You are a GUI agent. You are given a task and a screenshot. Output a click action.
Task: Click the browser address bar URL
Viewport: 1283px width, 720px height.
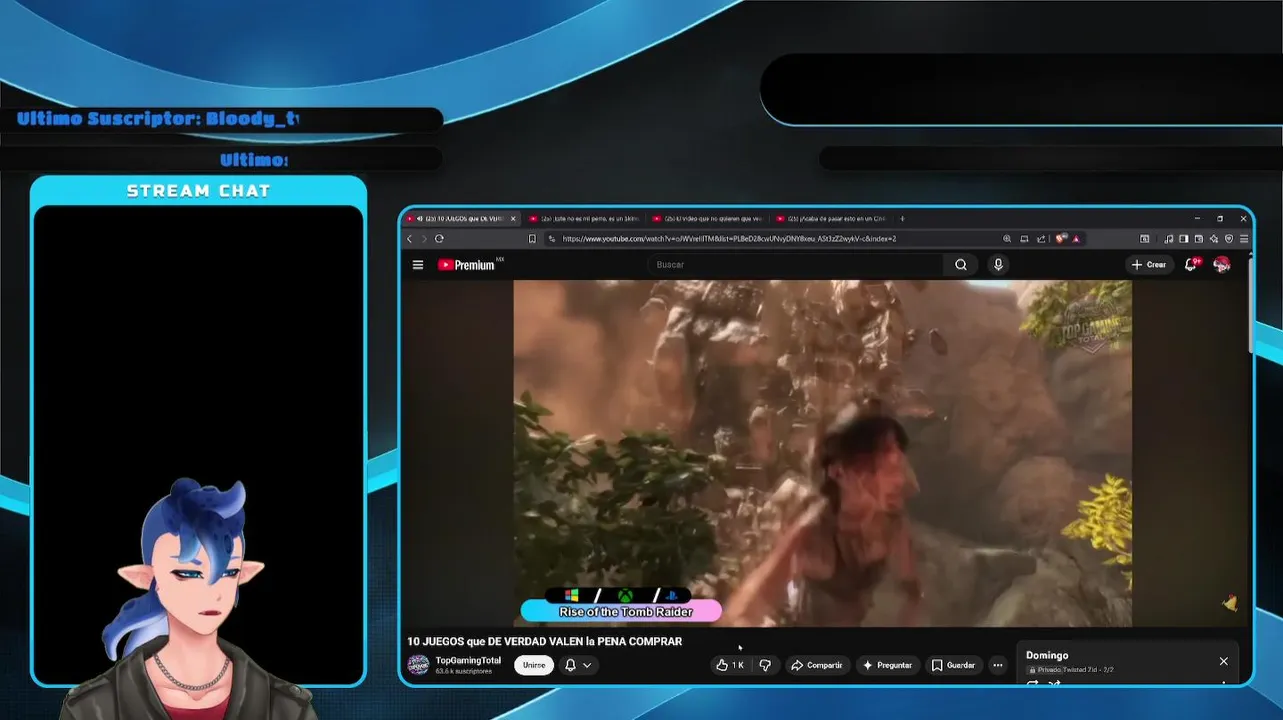(729, 239)
